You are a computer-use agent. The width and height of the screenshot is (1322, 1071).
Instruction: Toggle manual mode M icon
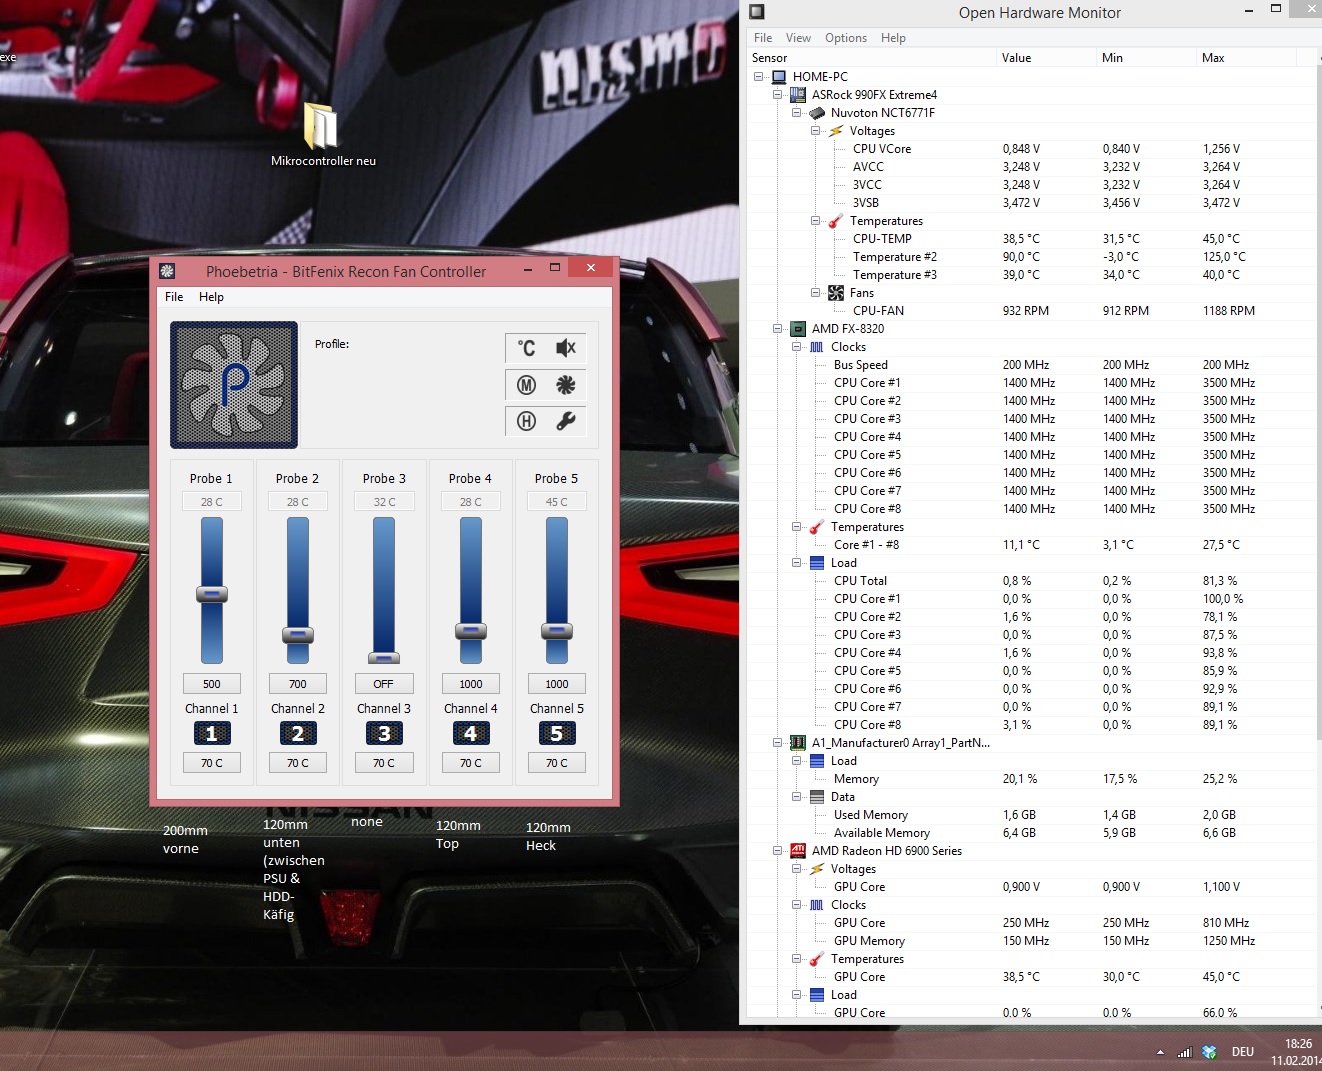click(527, 385)
